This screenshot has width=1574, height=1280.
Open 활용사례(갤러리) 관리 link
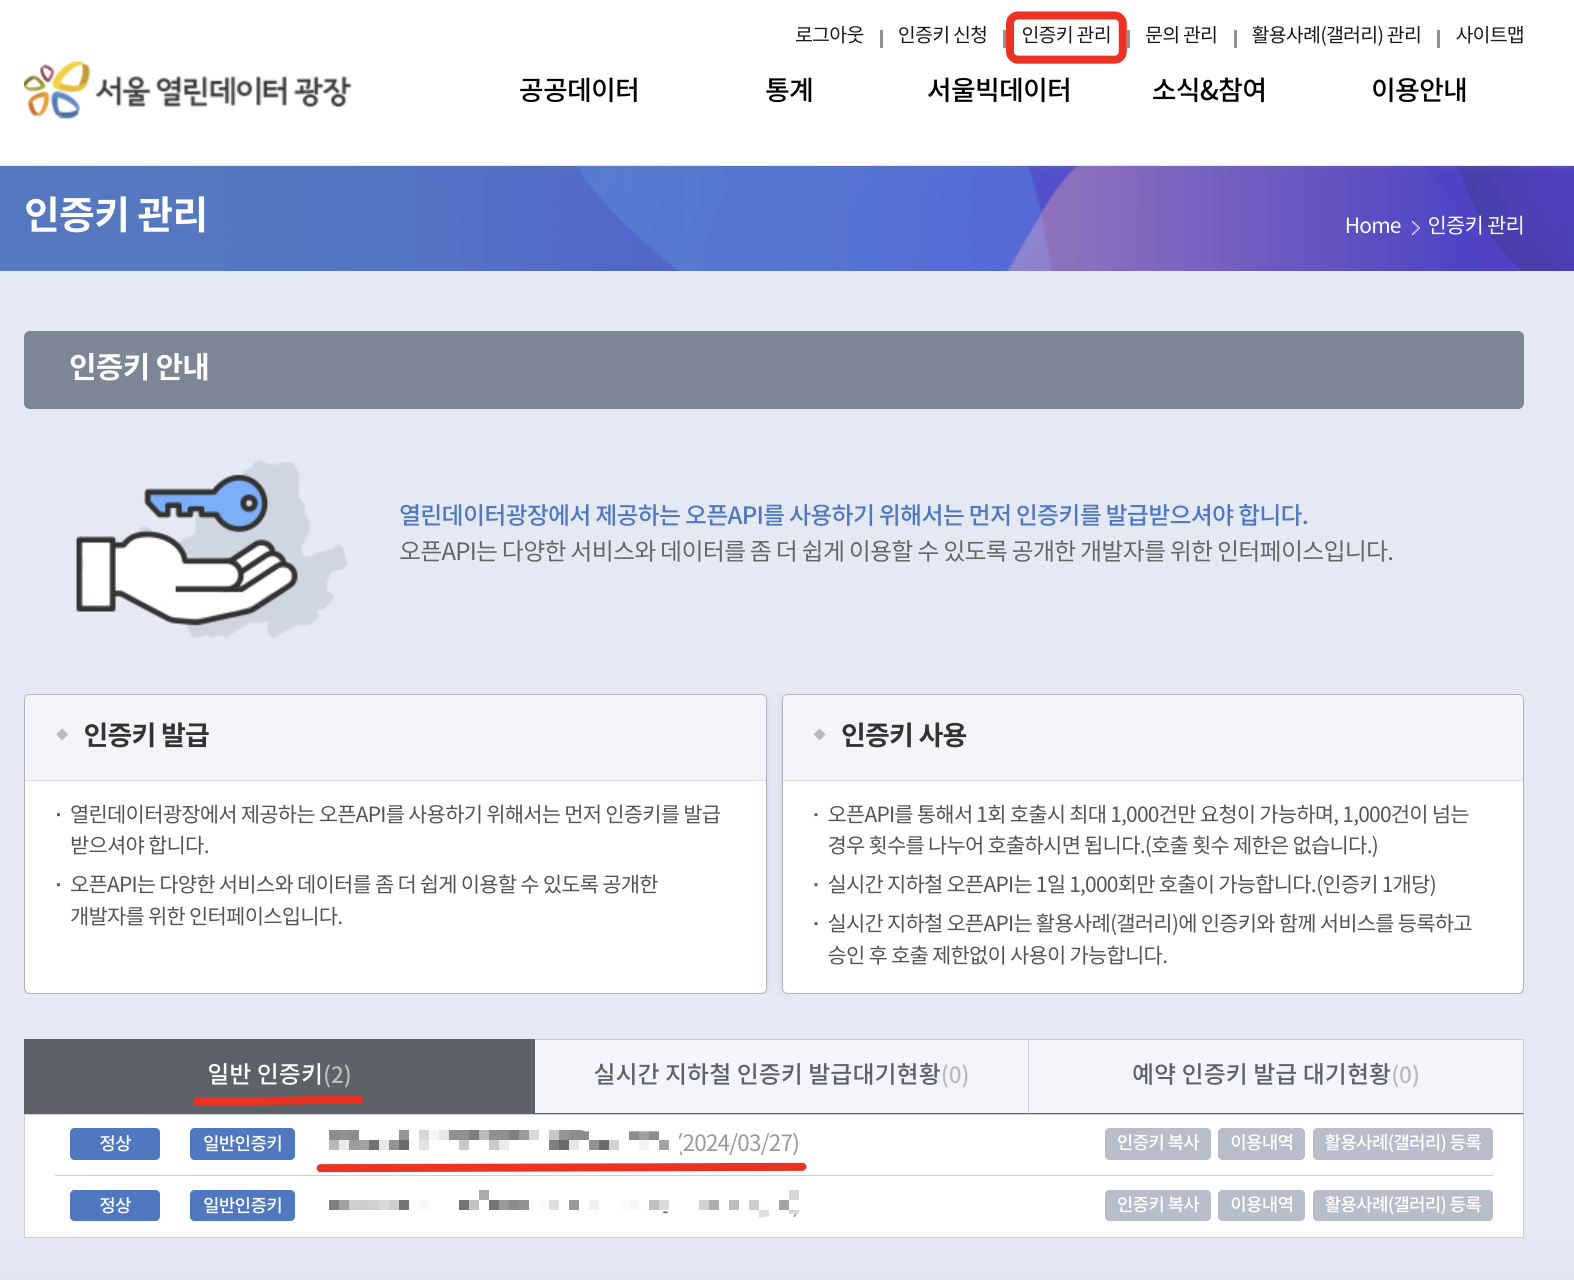[1336, 35]
